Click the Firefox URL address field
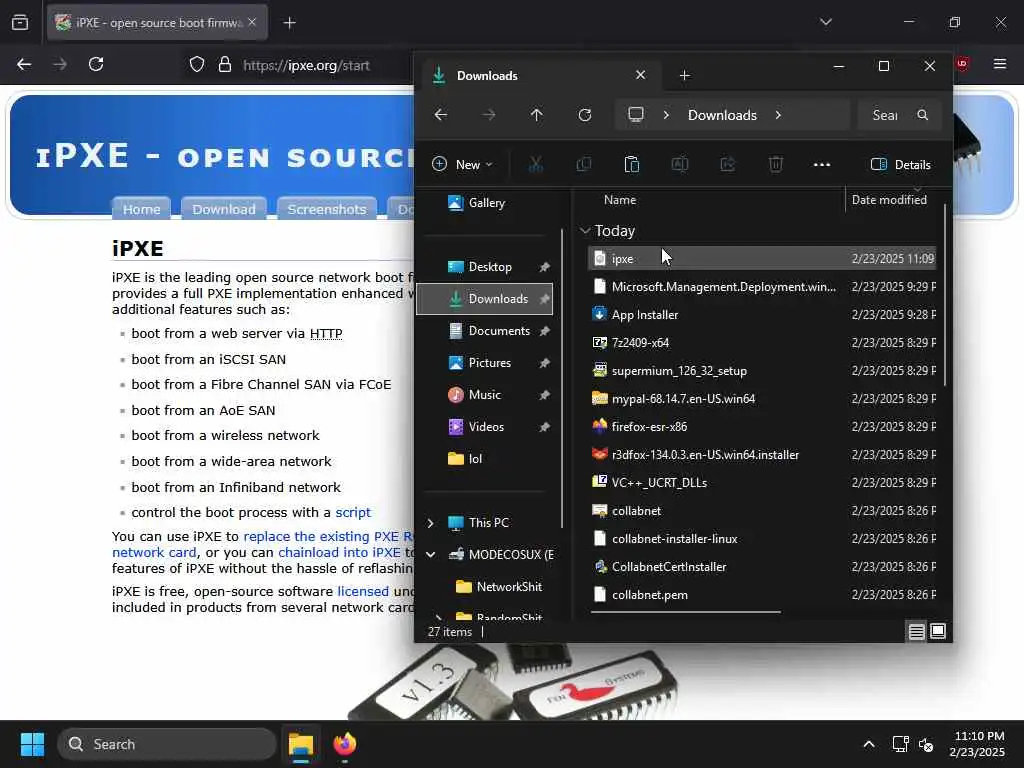Screen dimensions: 1024x768 (306, 65)
